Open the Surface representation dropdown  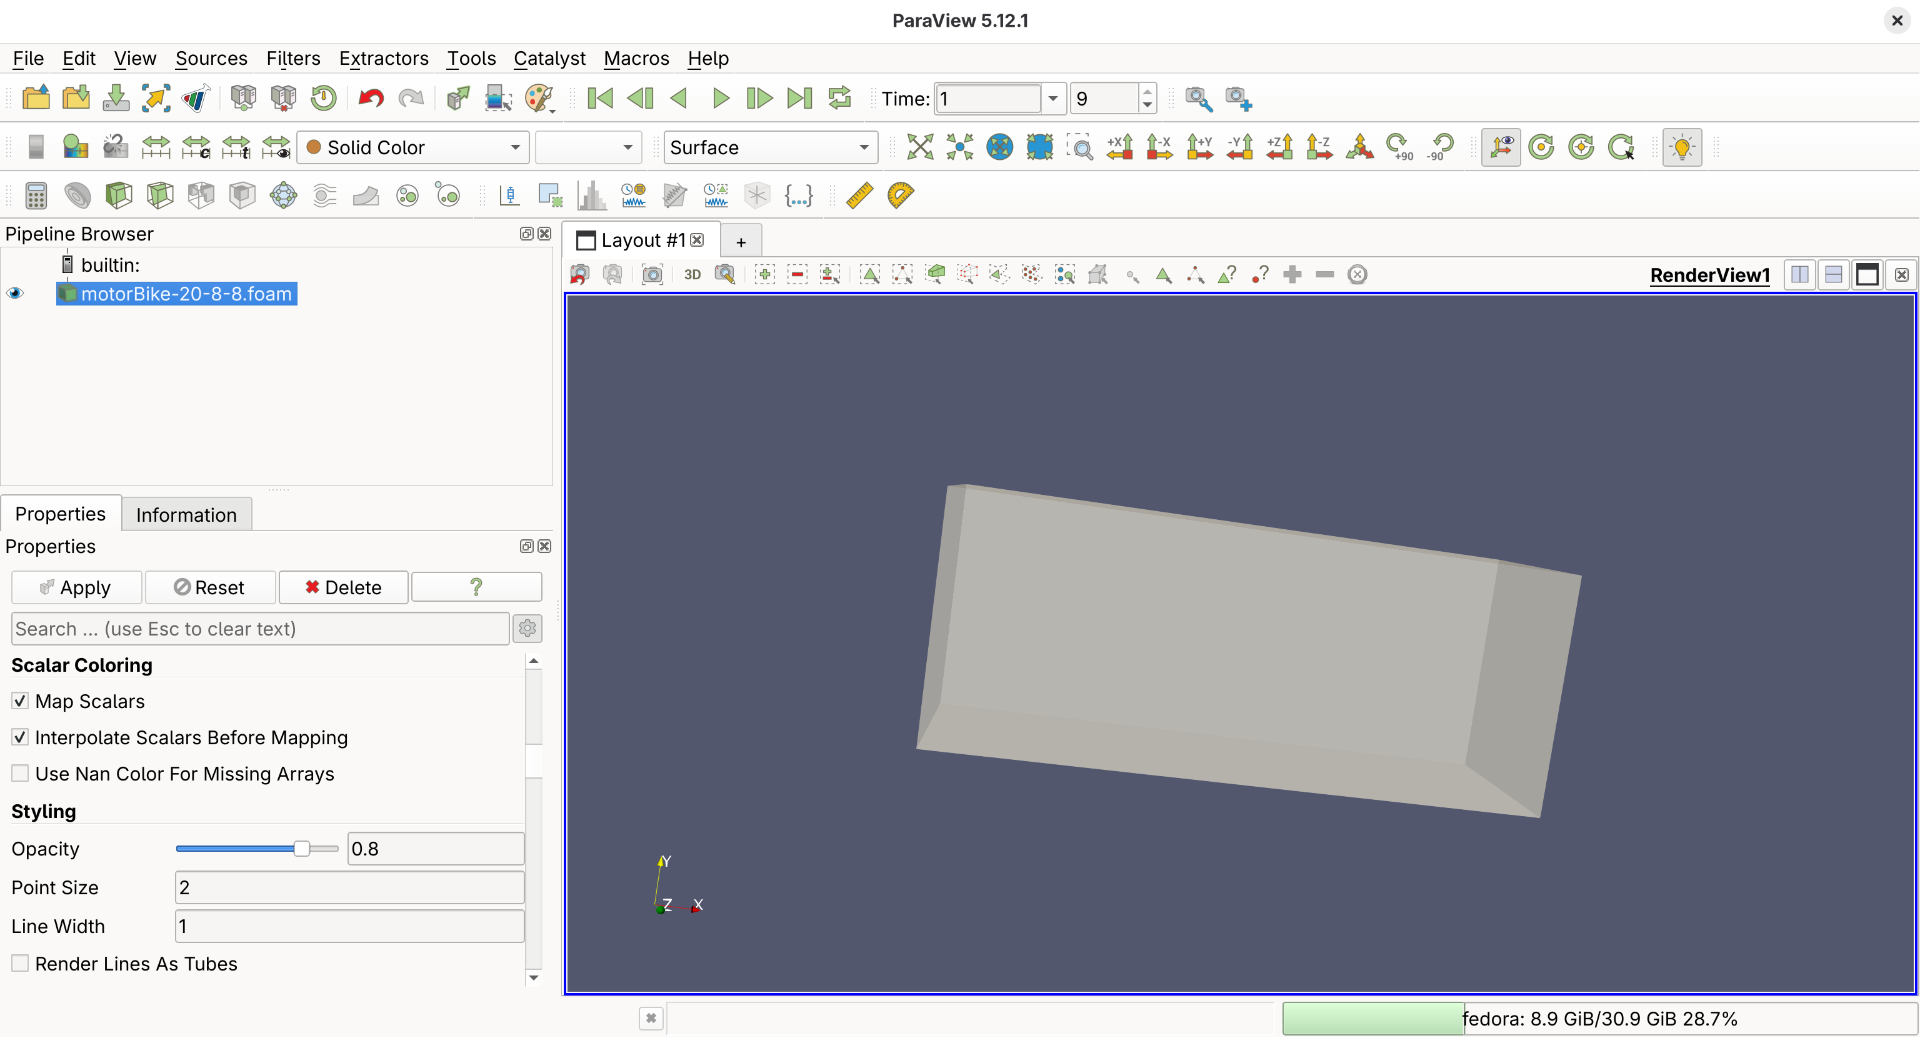click(x=770, y=147)
